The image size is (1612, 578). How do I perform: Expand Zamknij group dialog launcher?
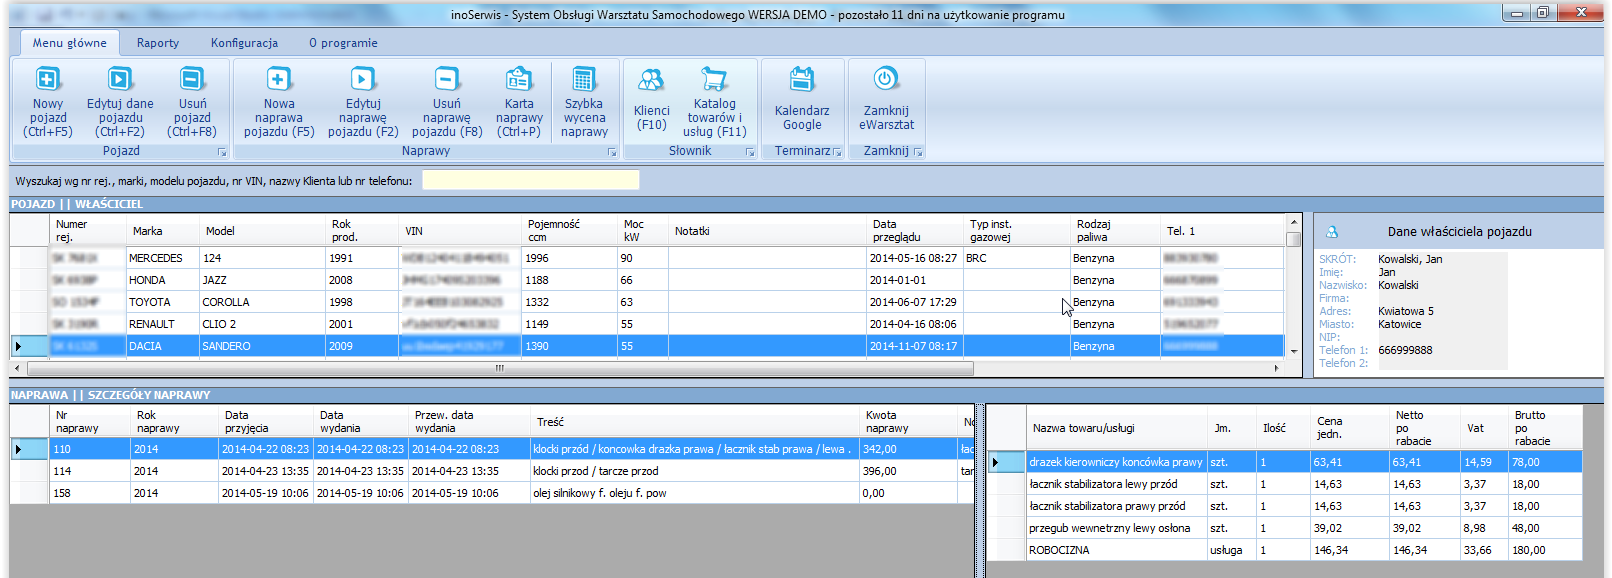918,152
